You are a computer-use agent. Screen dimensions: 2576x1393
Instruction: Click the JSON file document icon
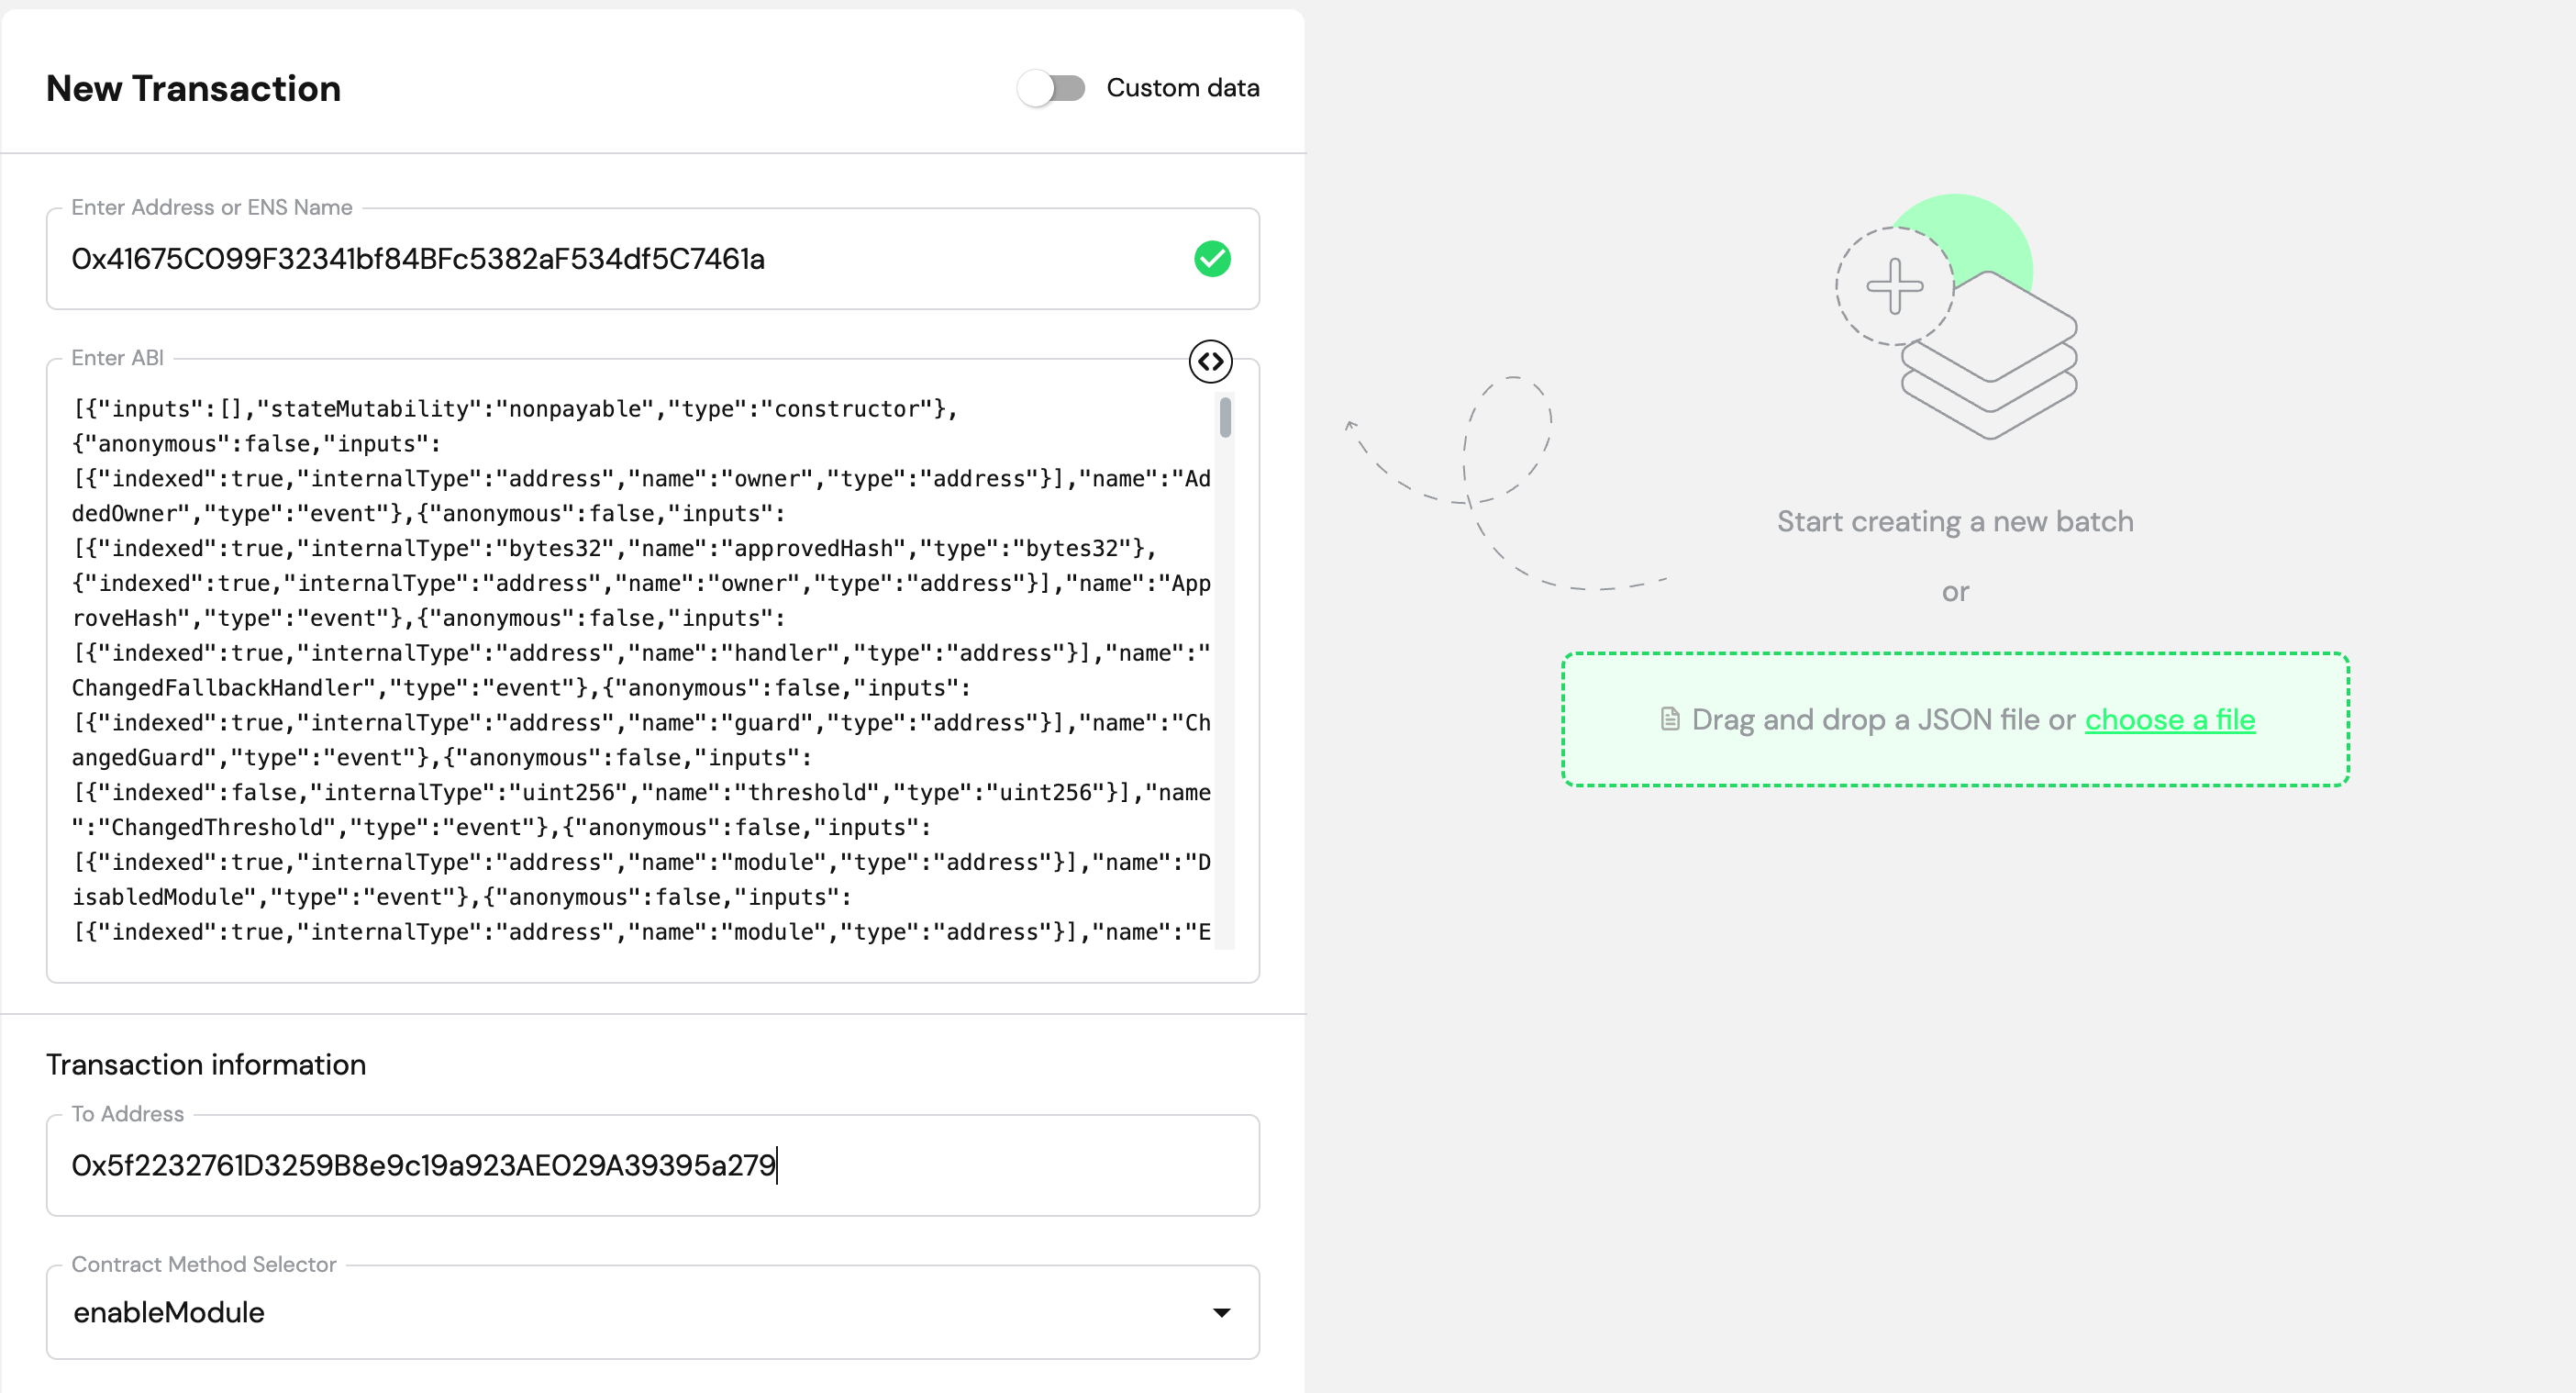1669,719
